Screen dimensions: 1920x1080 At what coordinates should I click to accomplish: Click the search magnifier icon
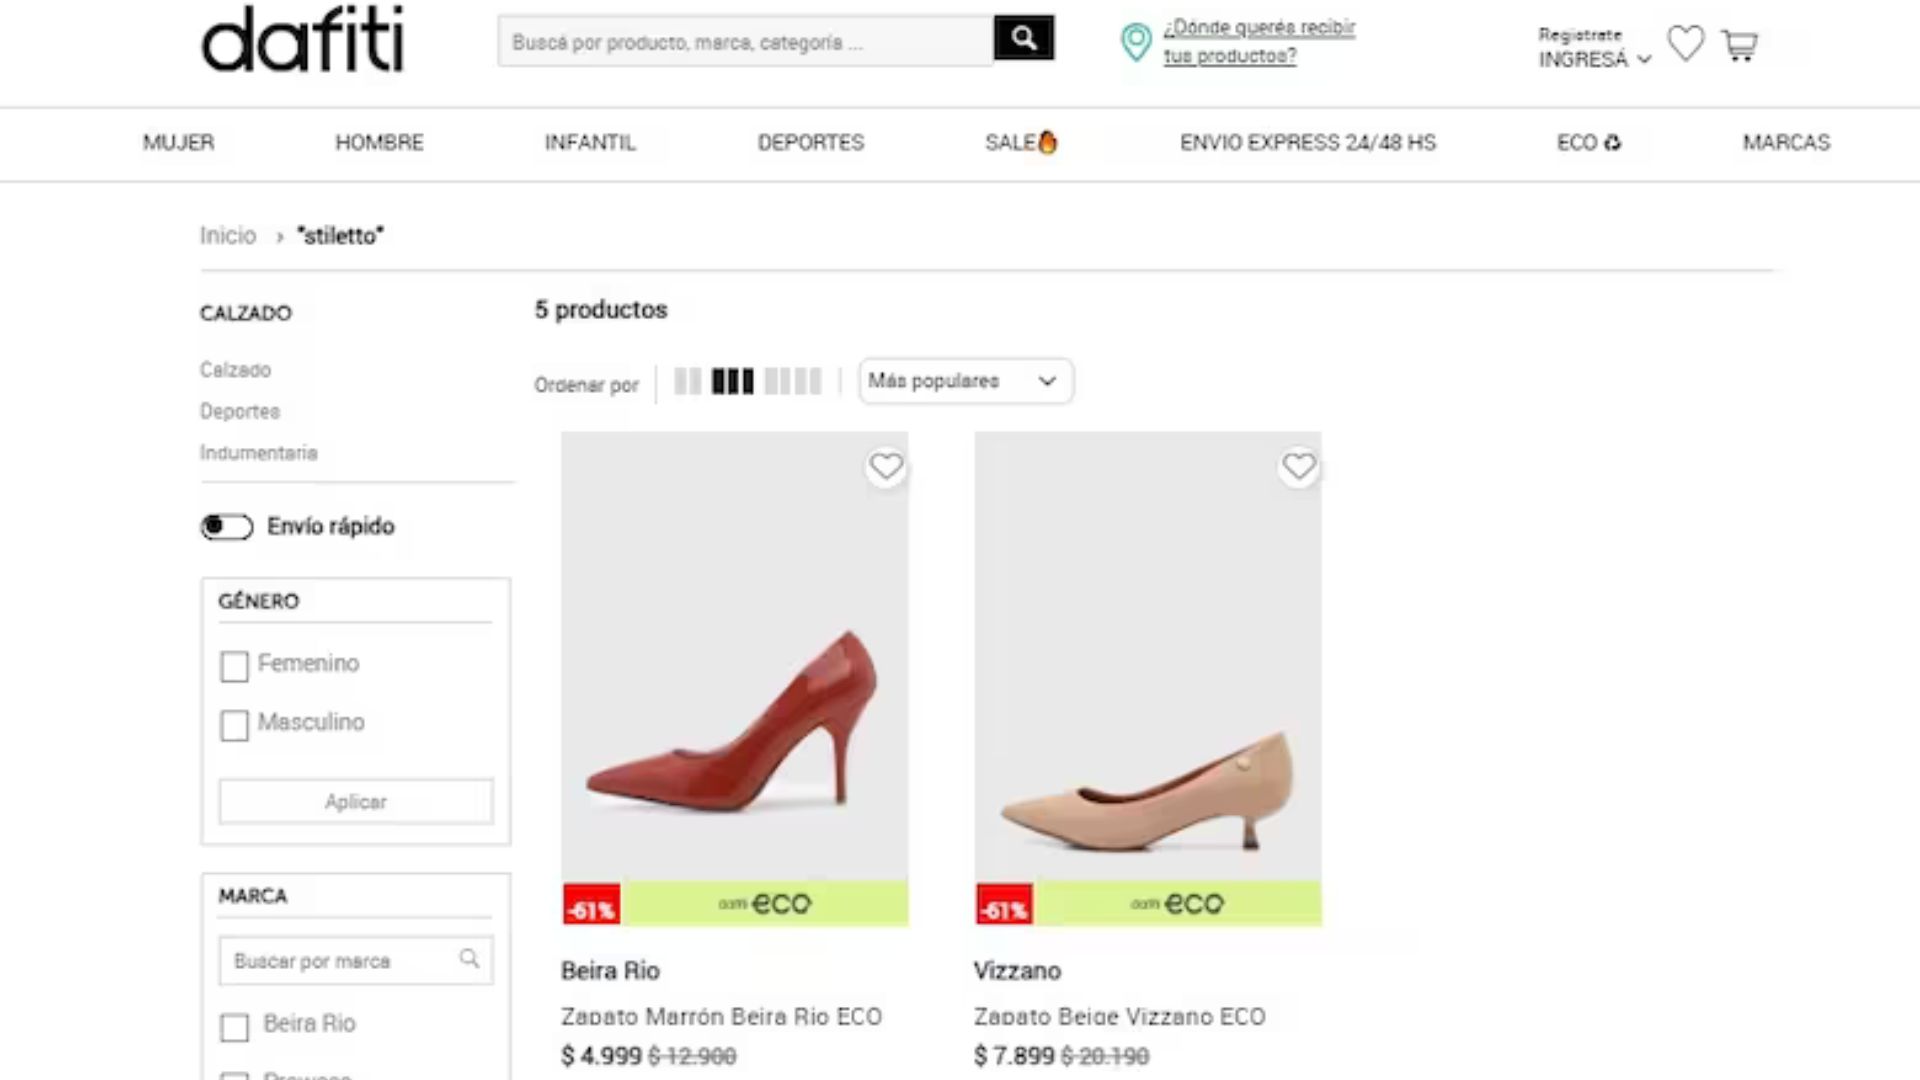[1022, 37]
